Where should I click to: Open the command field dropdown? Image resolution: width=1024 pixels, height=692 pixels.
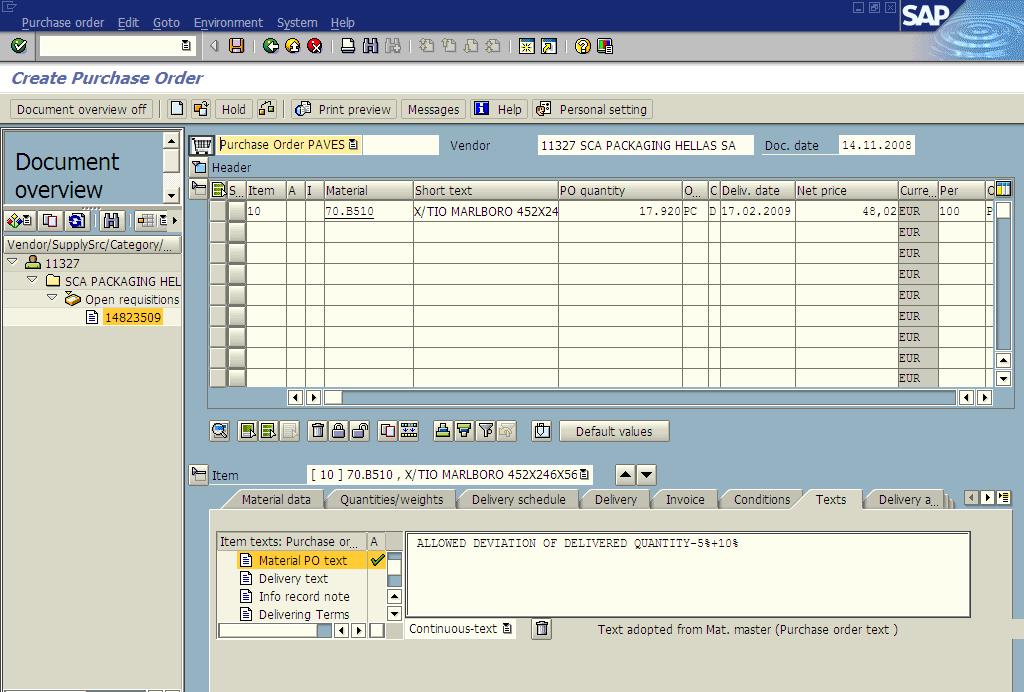[x=186, y=46]
